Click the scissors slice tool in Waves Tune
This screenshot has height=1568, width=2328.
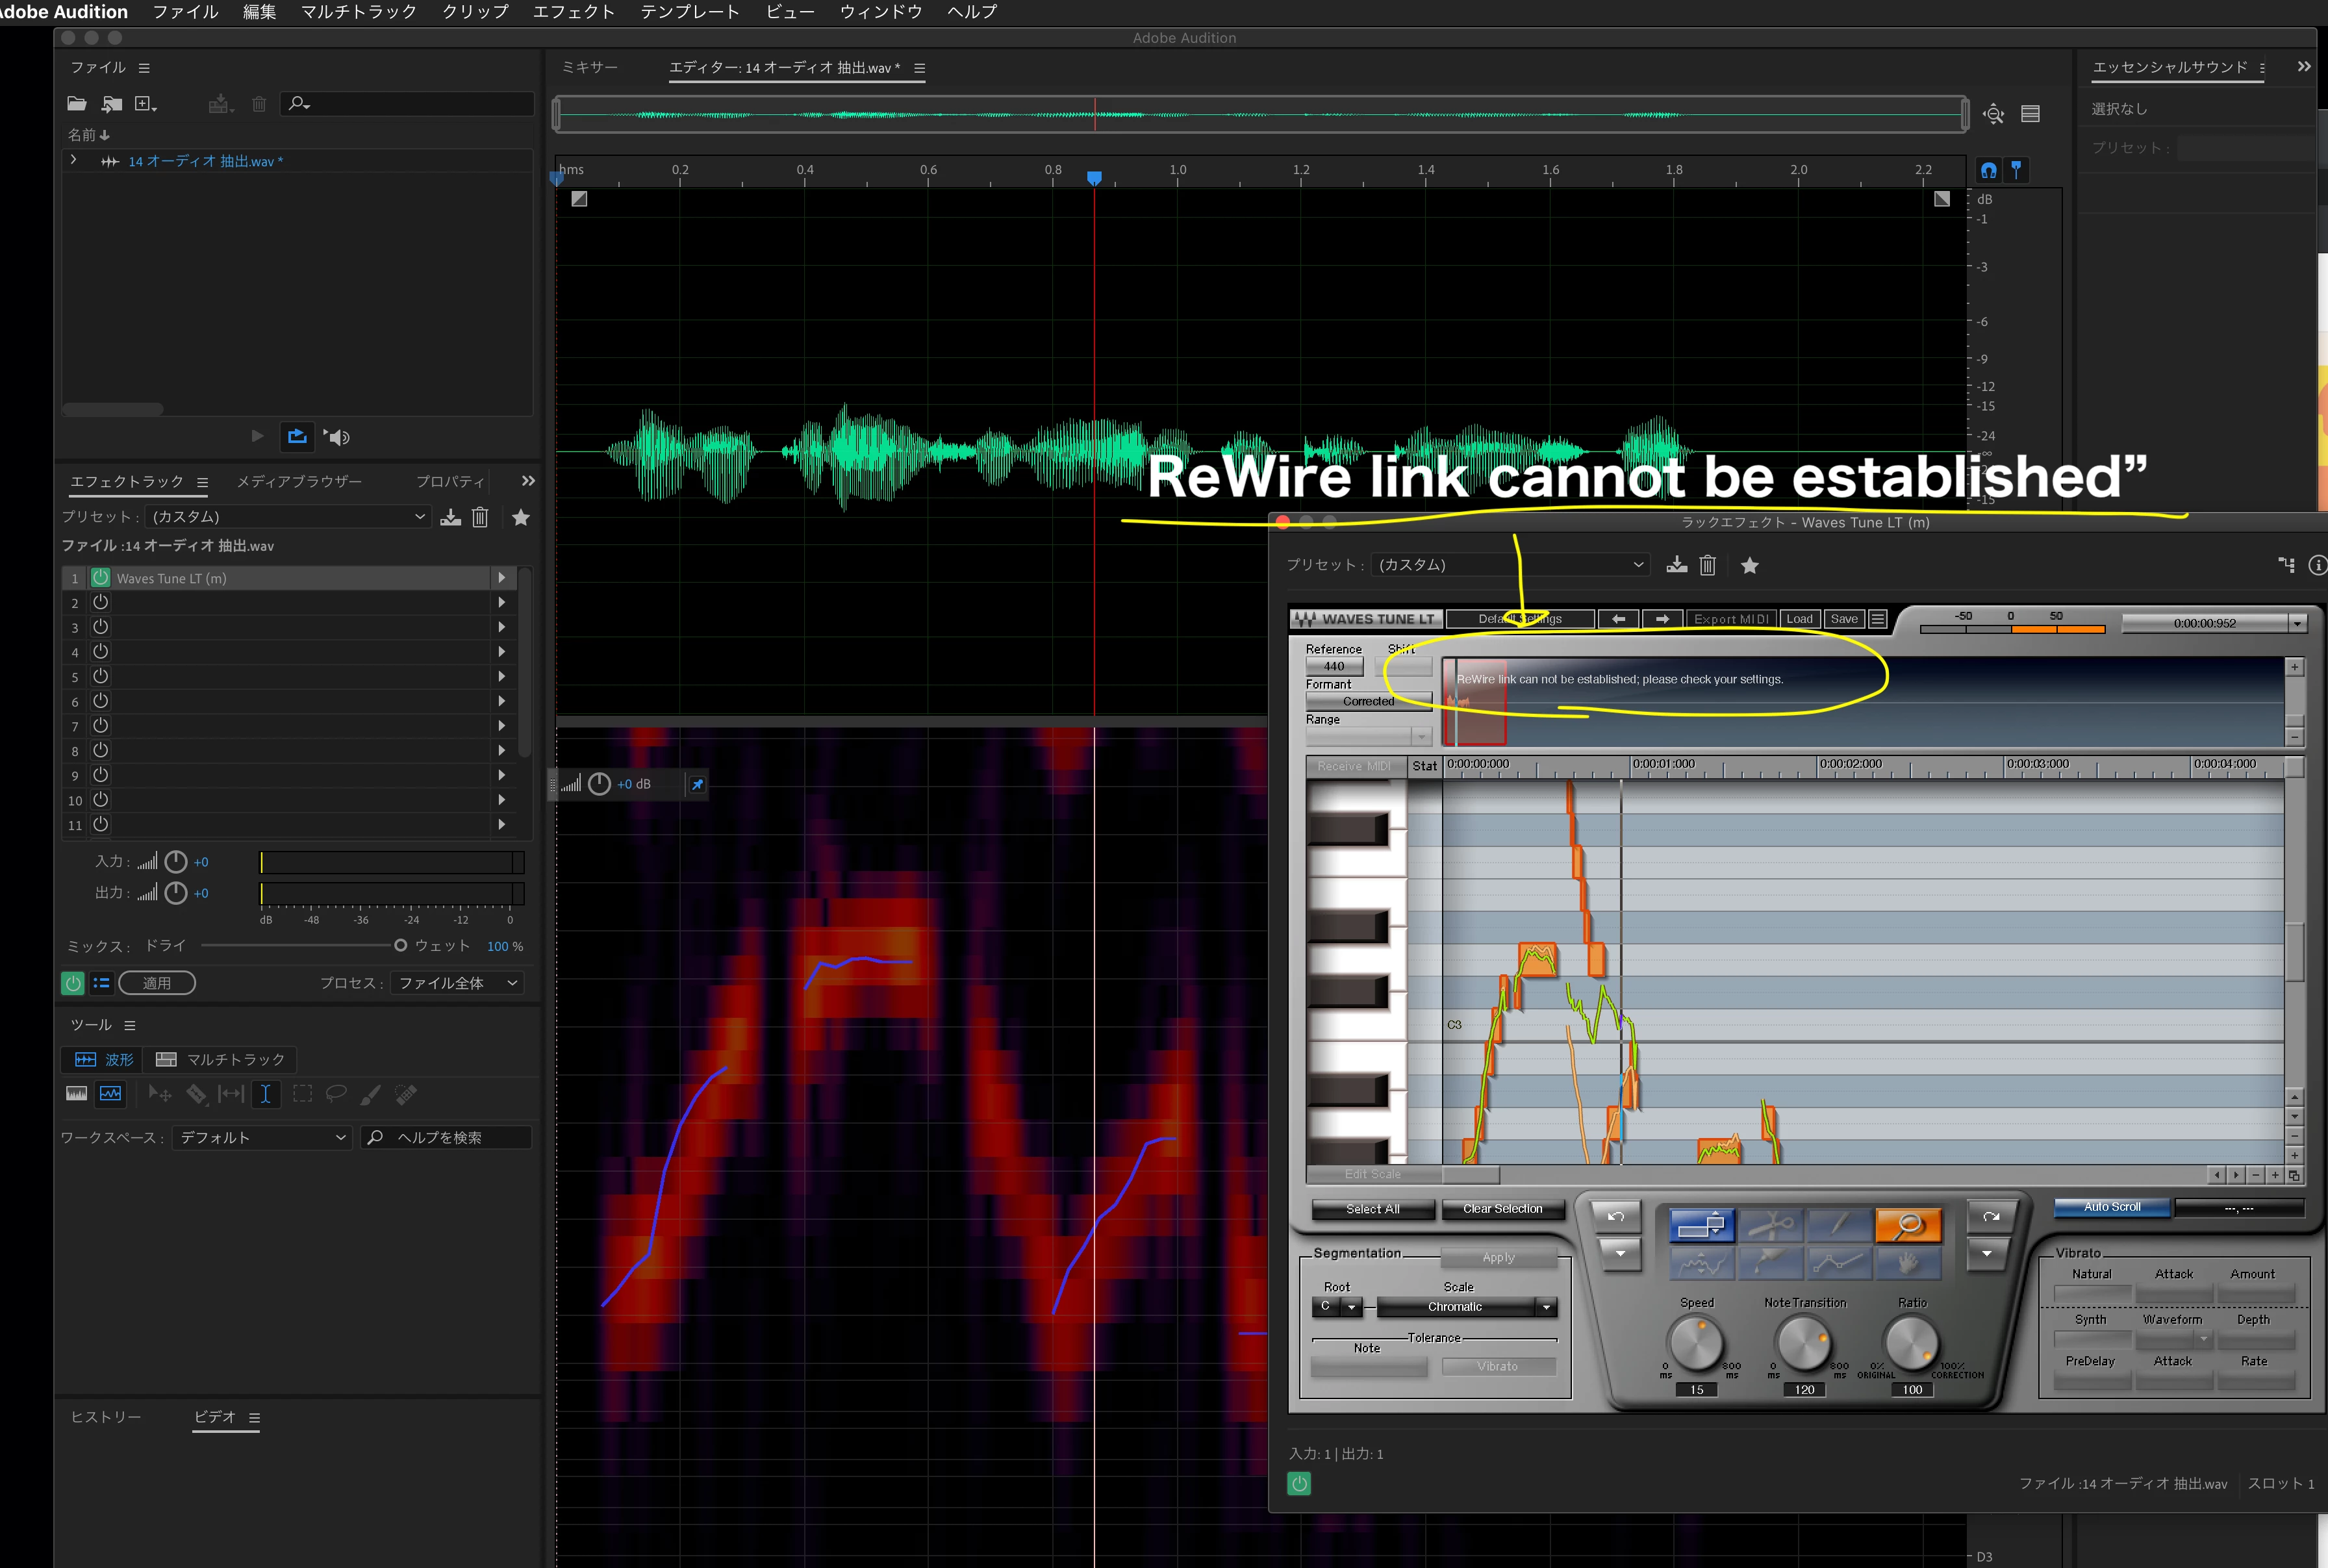pyautogui.click(x=1771, y=1224)
